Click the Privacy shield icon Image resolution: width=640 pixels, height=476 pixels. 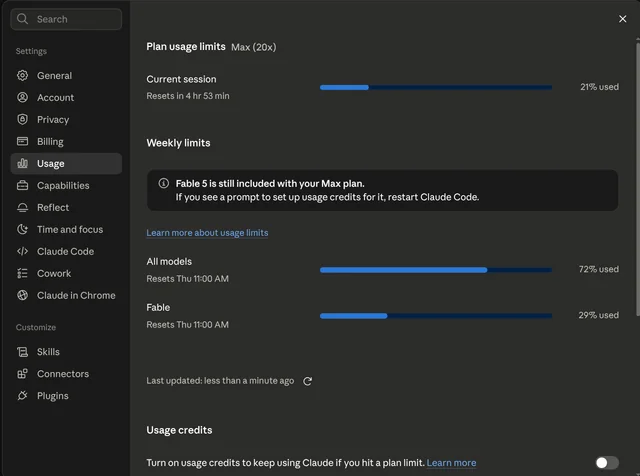pos(22,120)
